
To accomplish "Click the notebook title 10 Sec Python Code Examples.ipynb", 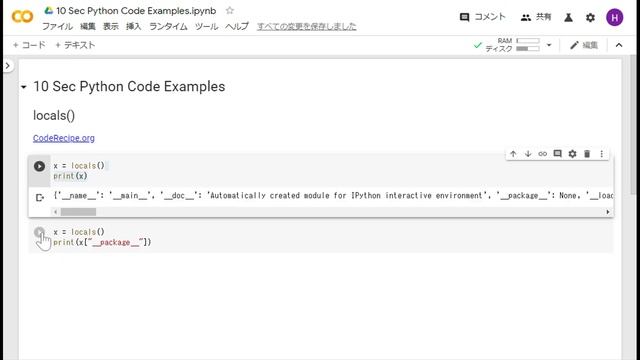I will point(136,11).
